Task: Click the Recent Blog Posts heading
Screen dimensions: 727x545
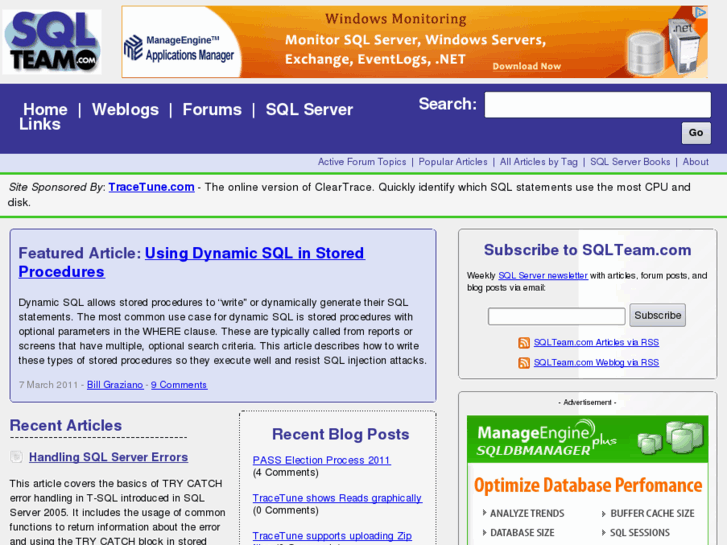Action: coord(341,434)
